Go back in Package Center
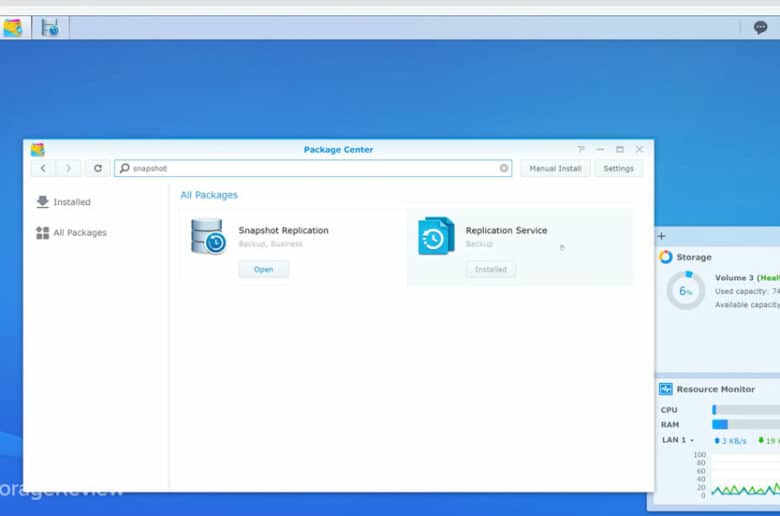 [43, 168]
